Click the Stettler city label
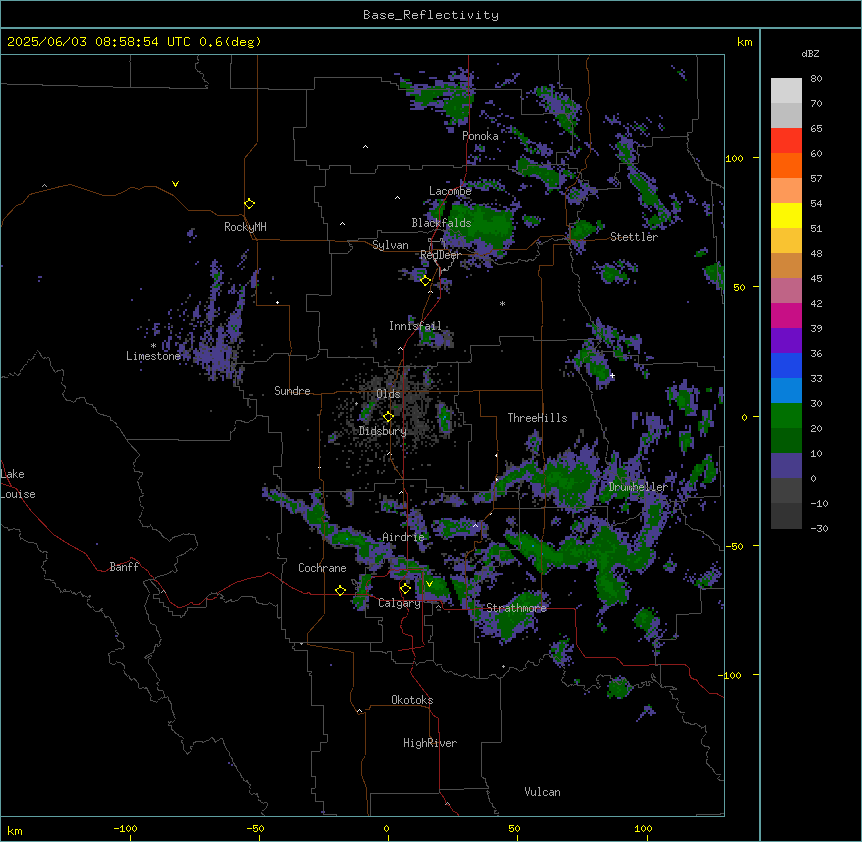 [x=633, y=237]
